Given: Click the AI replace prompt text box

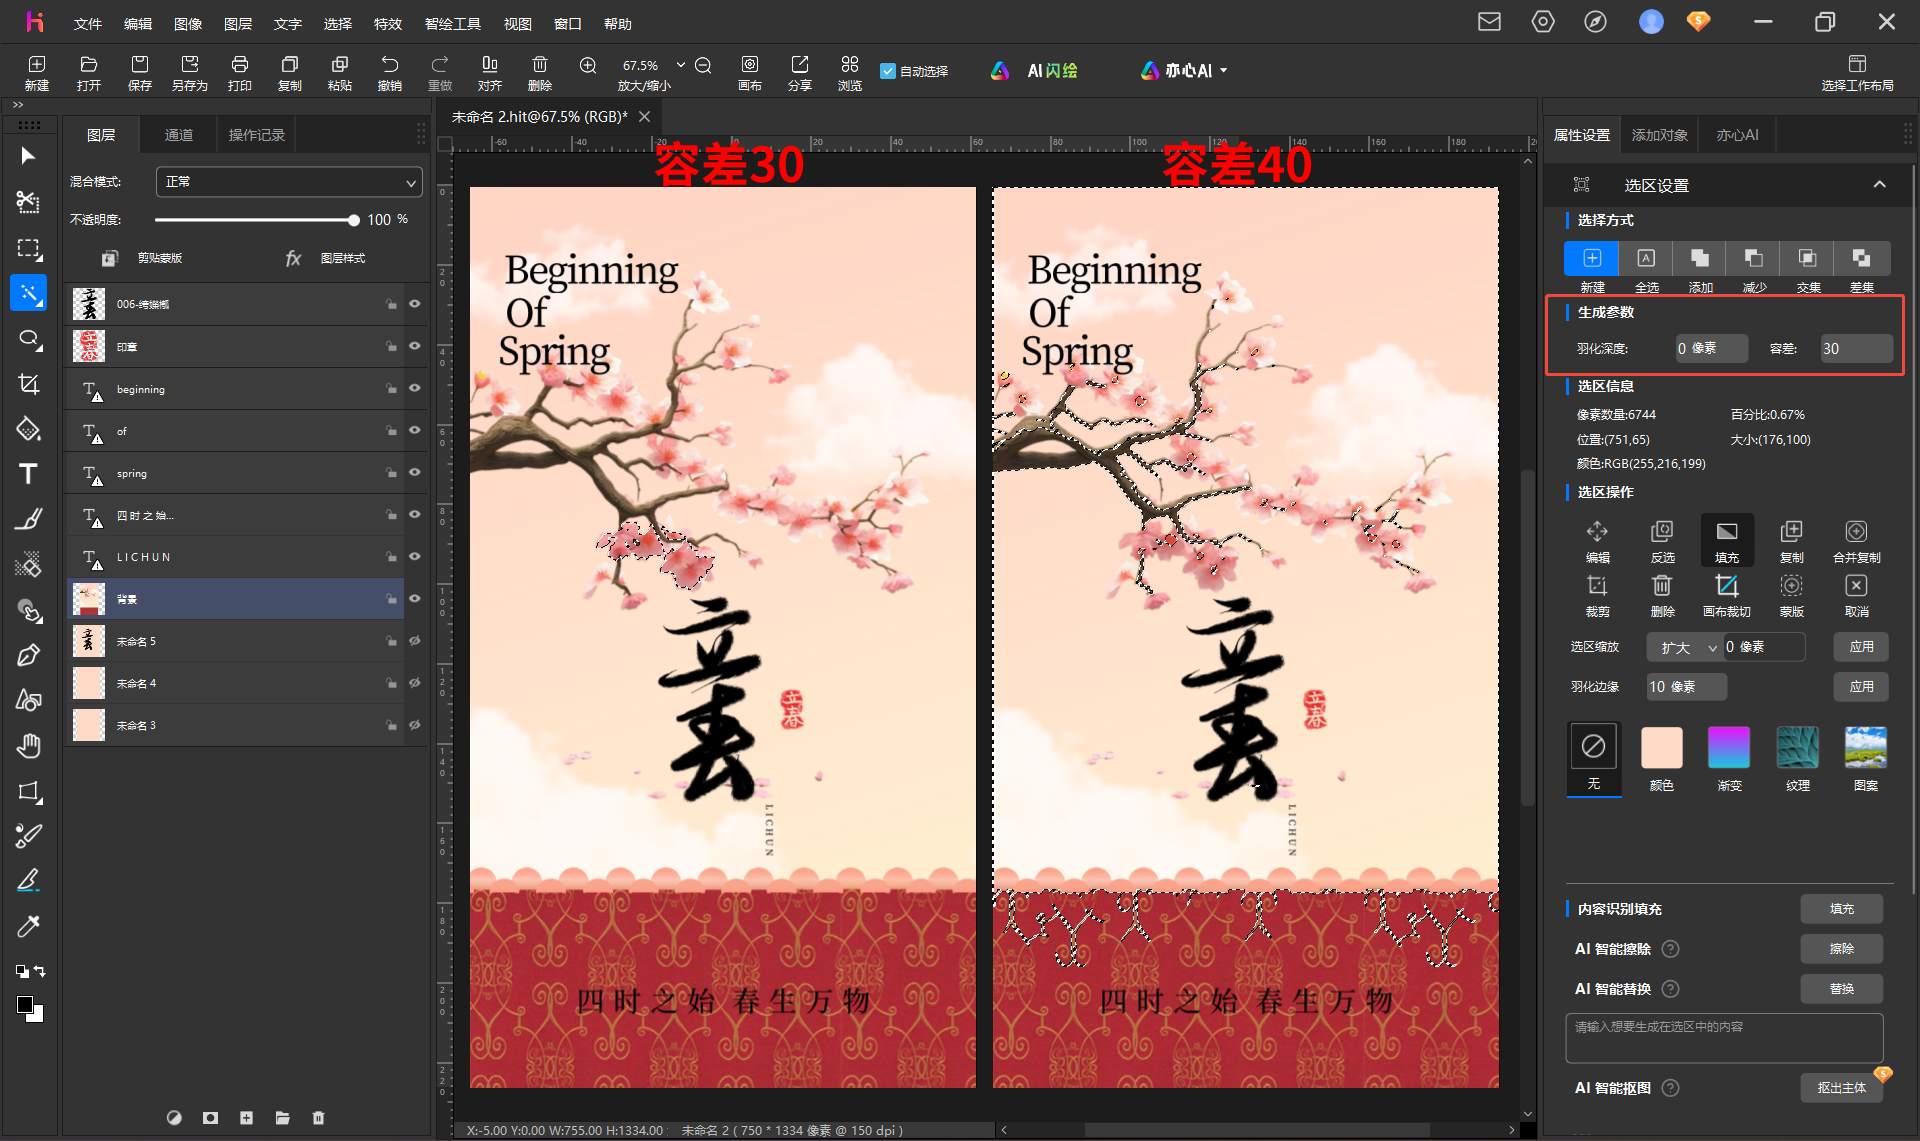Looking at the screenshot, I should coord(1724,1038).
